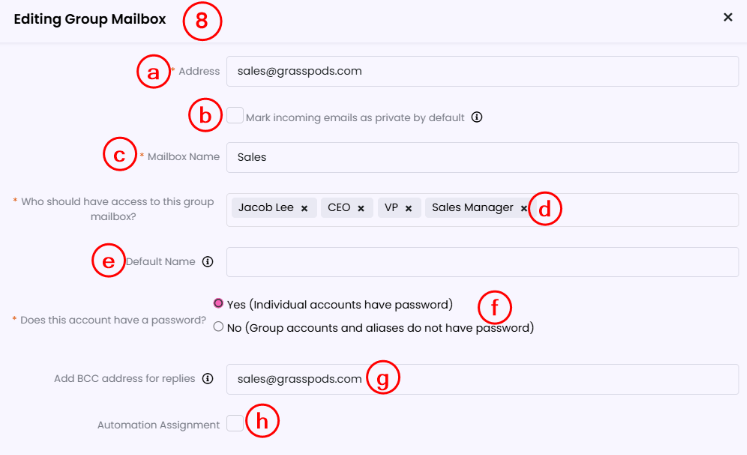Enable mark incoming emails as private
Viewport: 747px width, 455px height.
click(235, 116)
